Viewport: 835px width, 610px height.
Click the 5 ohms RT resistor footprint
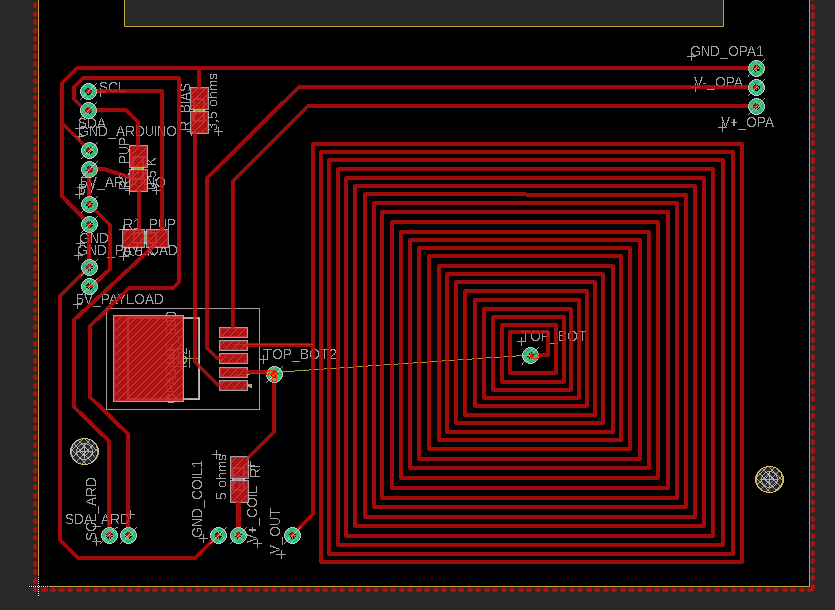tap(239, 479)
